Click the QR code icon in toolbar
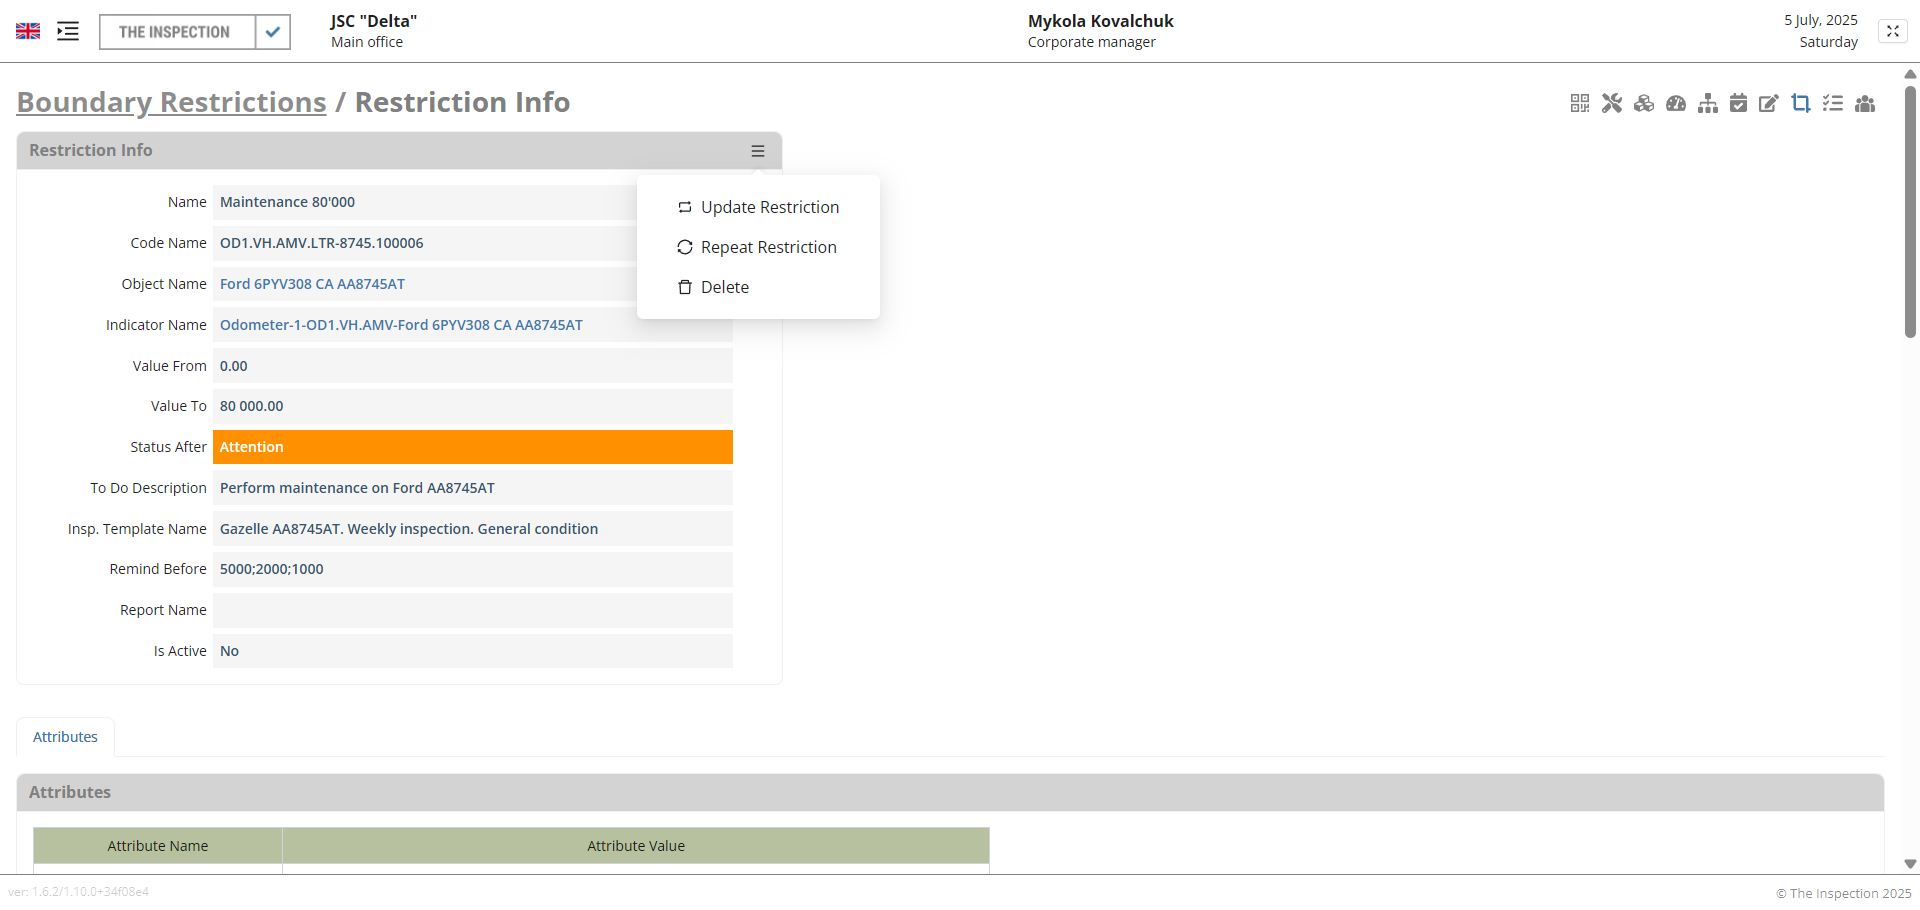1920x910 pixels. tap(1580, 103)
